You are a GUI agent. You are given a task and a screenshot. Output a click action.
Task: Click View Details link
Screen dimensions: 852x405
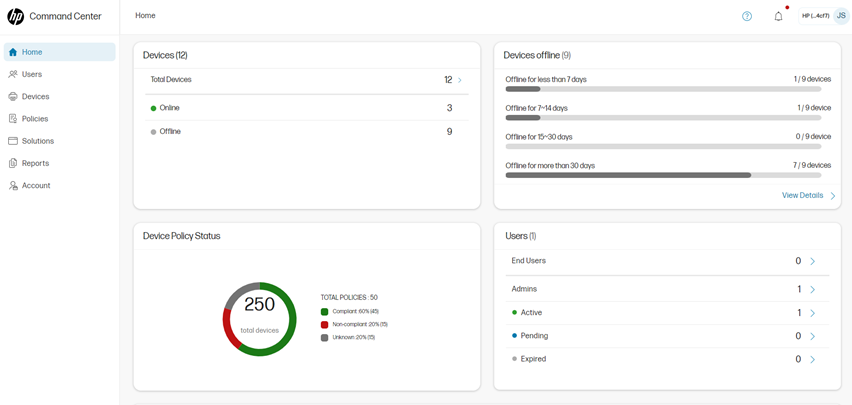803,196
